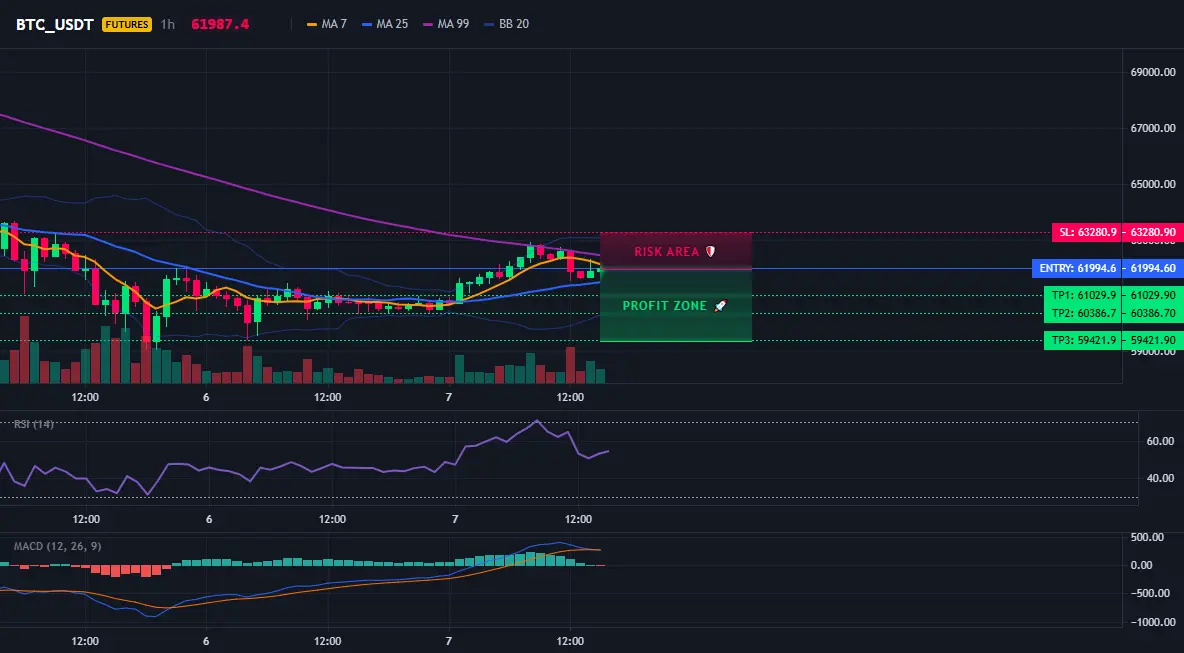Click the BB 20 legend entry

(507, 24)
